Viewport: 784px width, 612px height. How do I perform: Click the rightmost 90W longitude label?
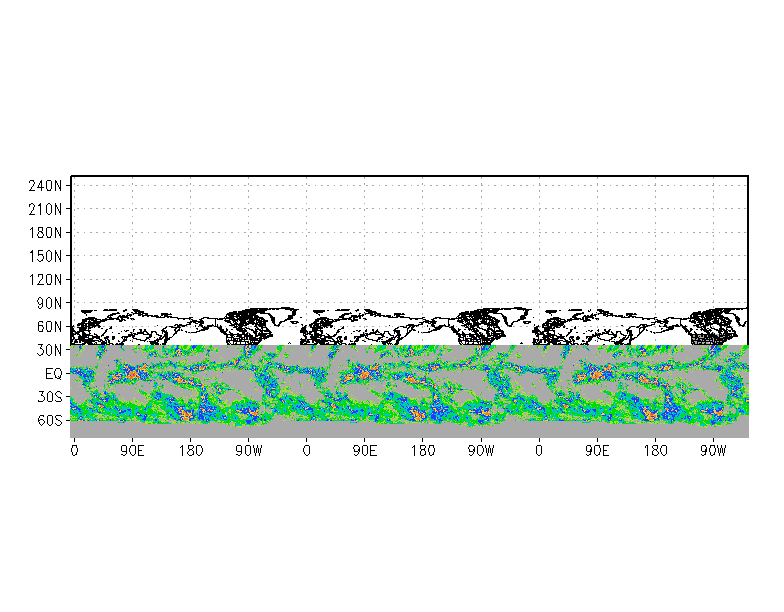pos(713,451)
